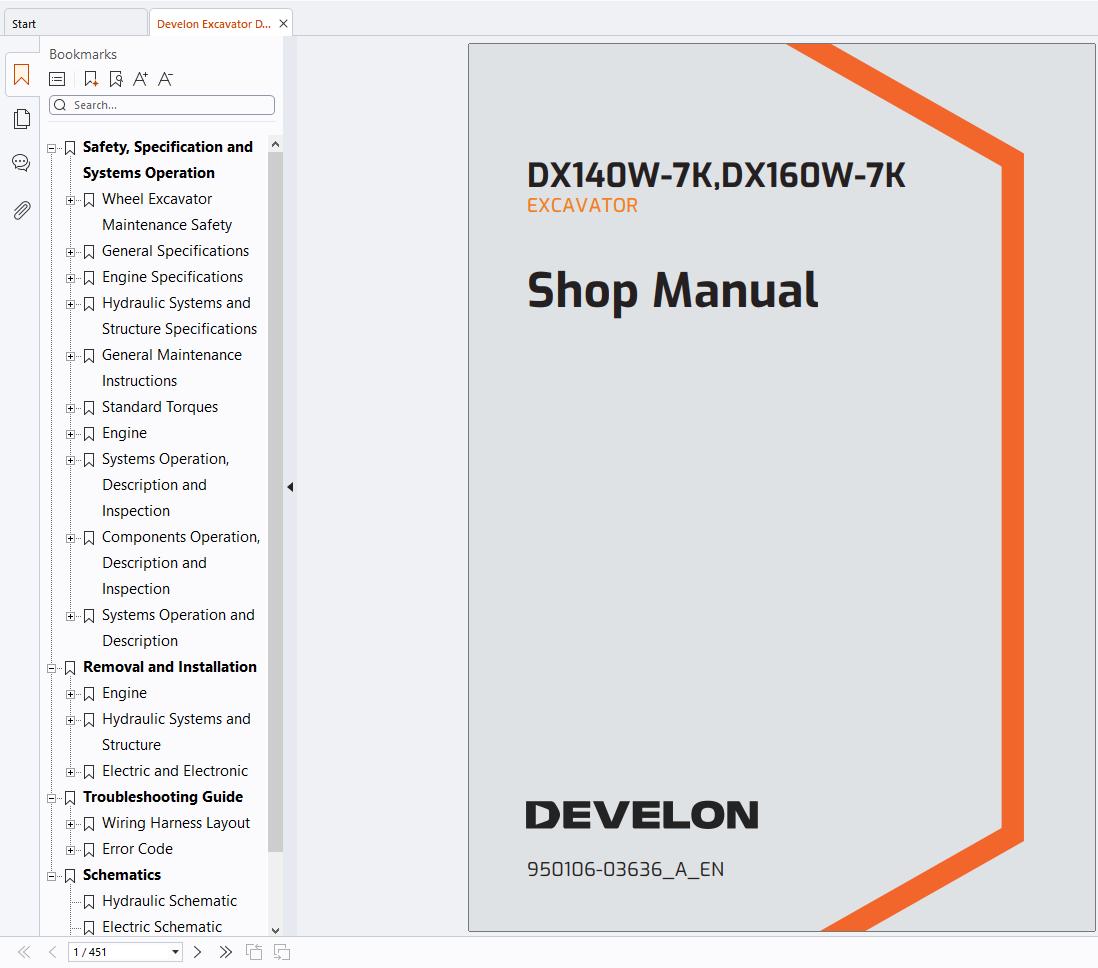
Task: Click the bookmarks Search field
Action: tap(162, 105)
